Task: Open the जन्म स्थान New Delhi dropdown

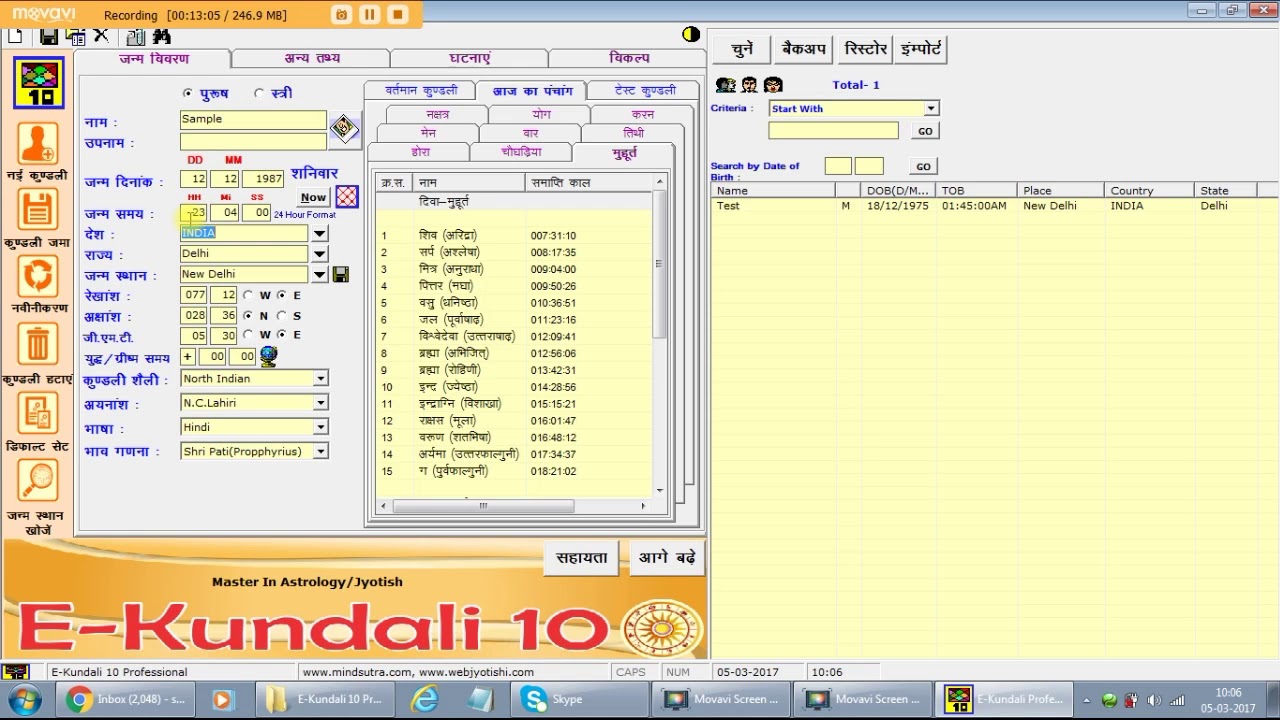Action: click(319, 275)
